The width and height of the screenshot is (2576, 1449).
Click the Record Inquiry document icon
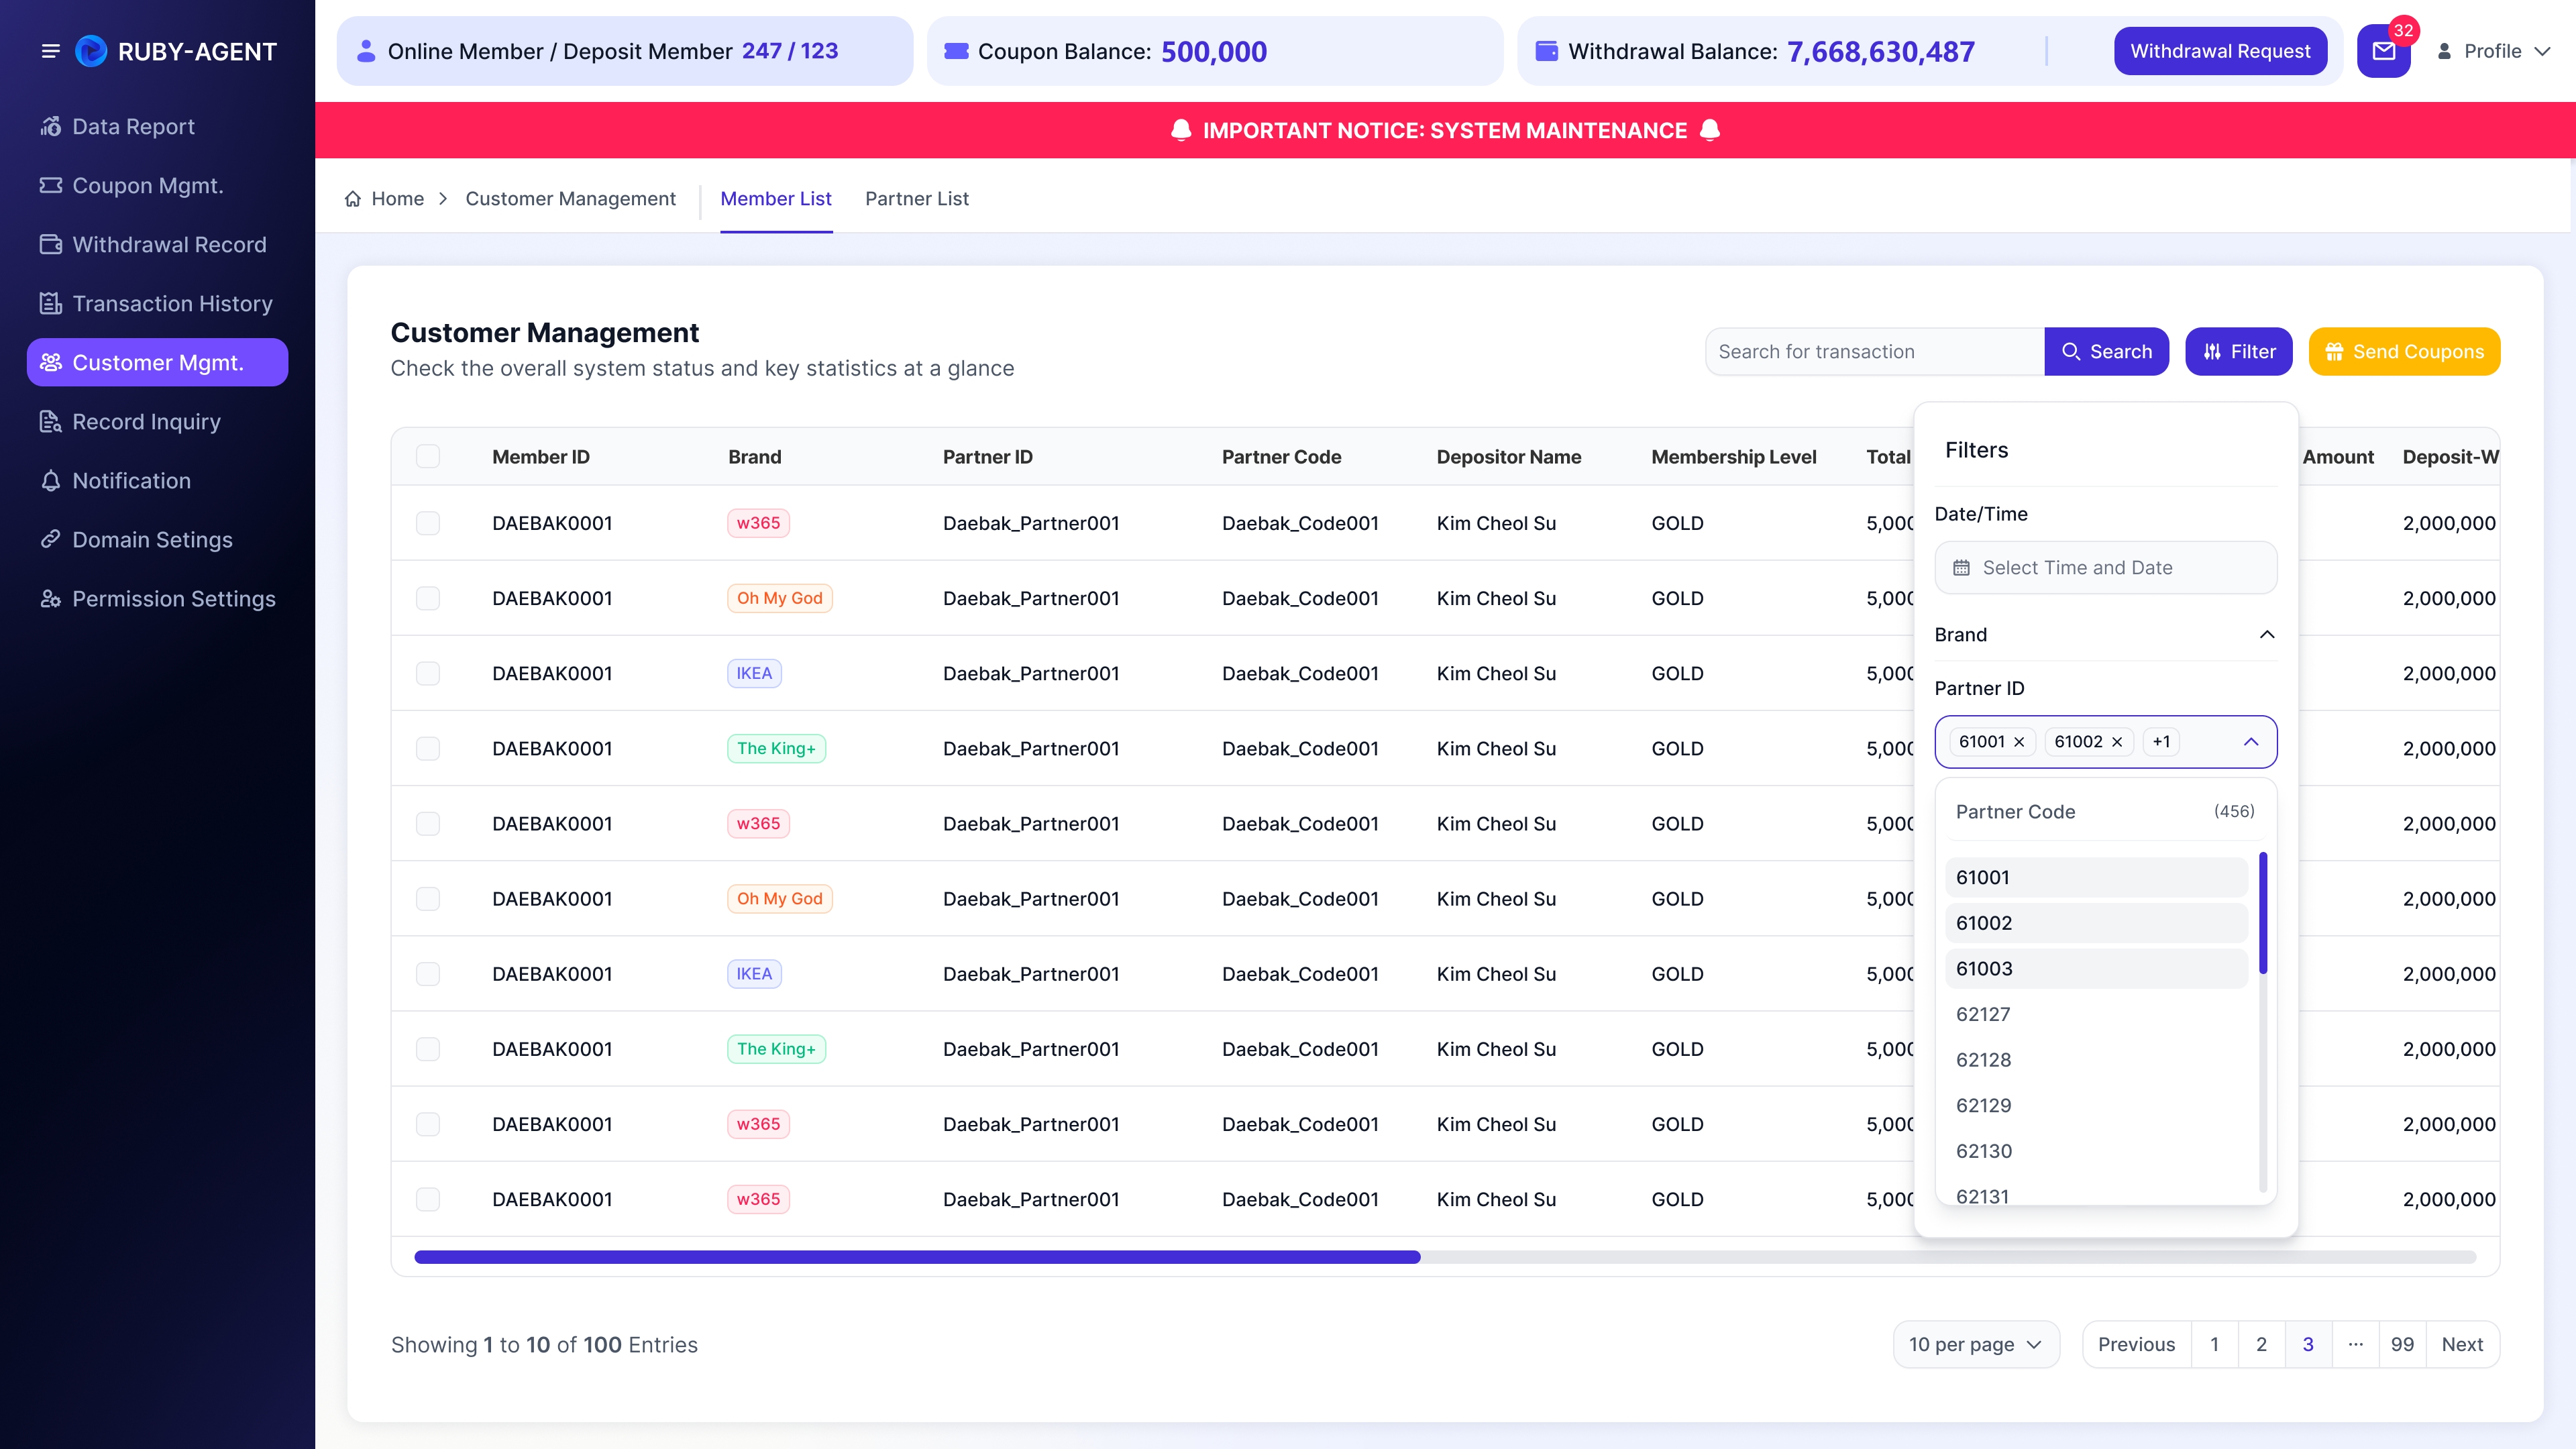[x=51, y=422]
